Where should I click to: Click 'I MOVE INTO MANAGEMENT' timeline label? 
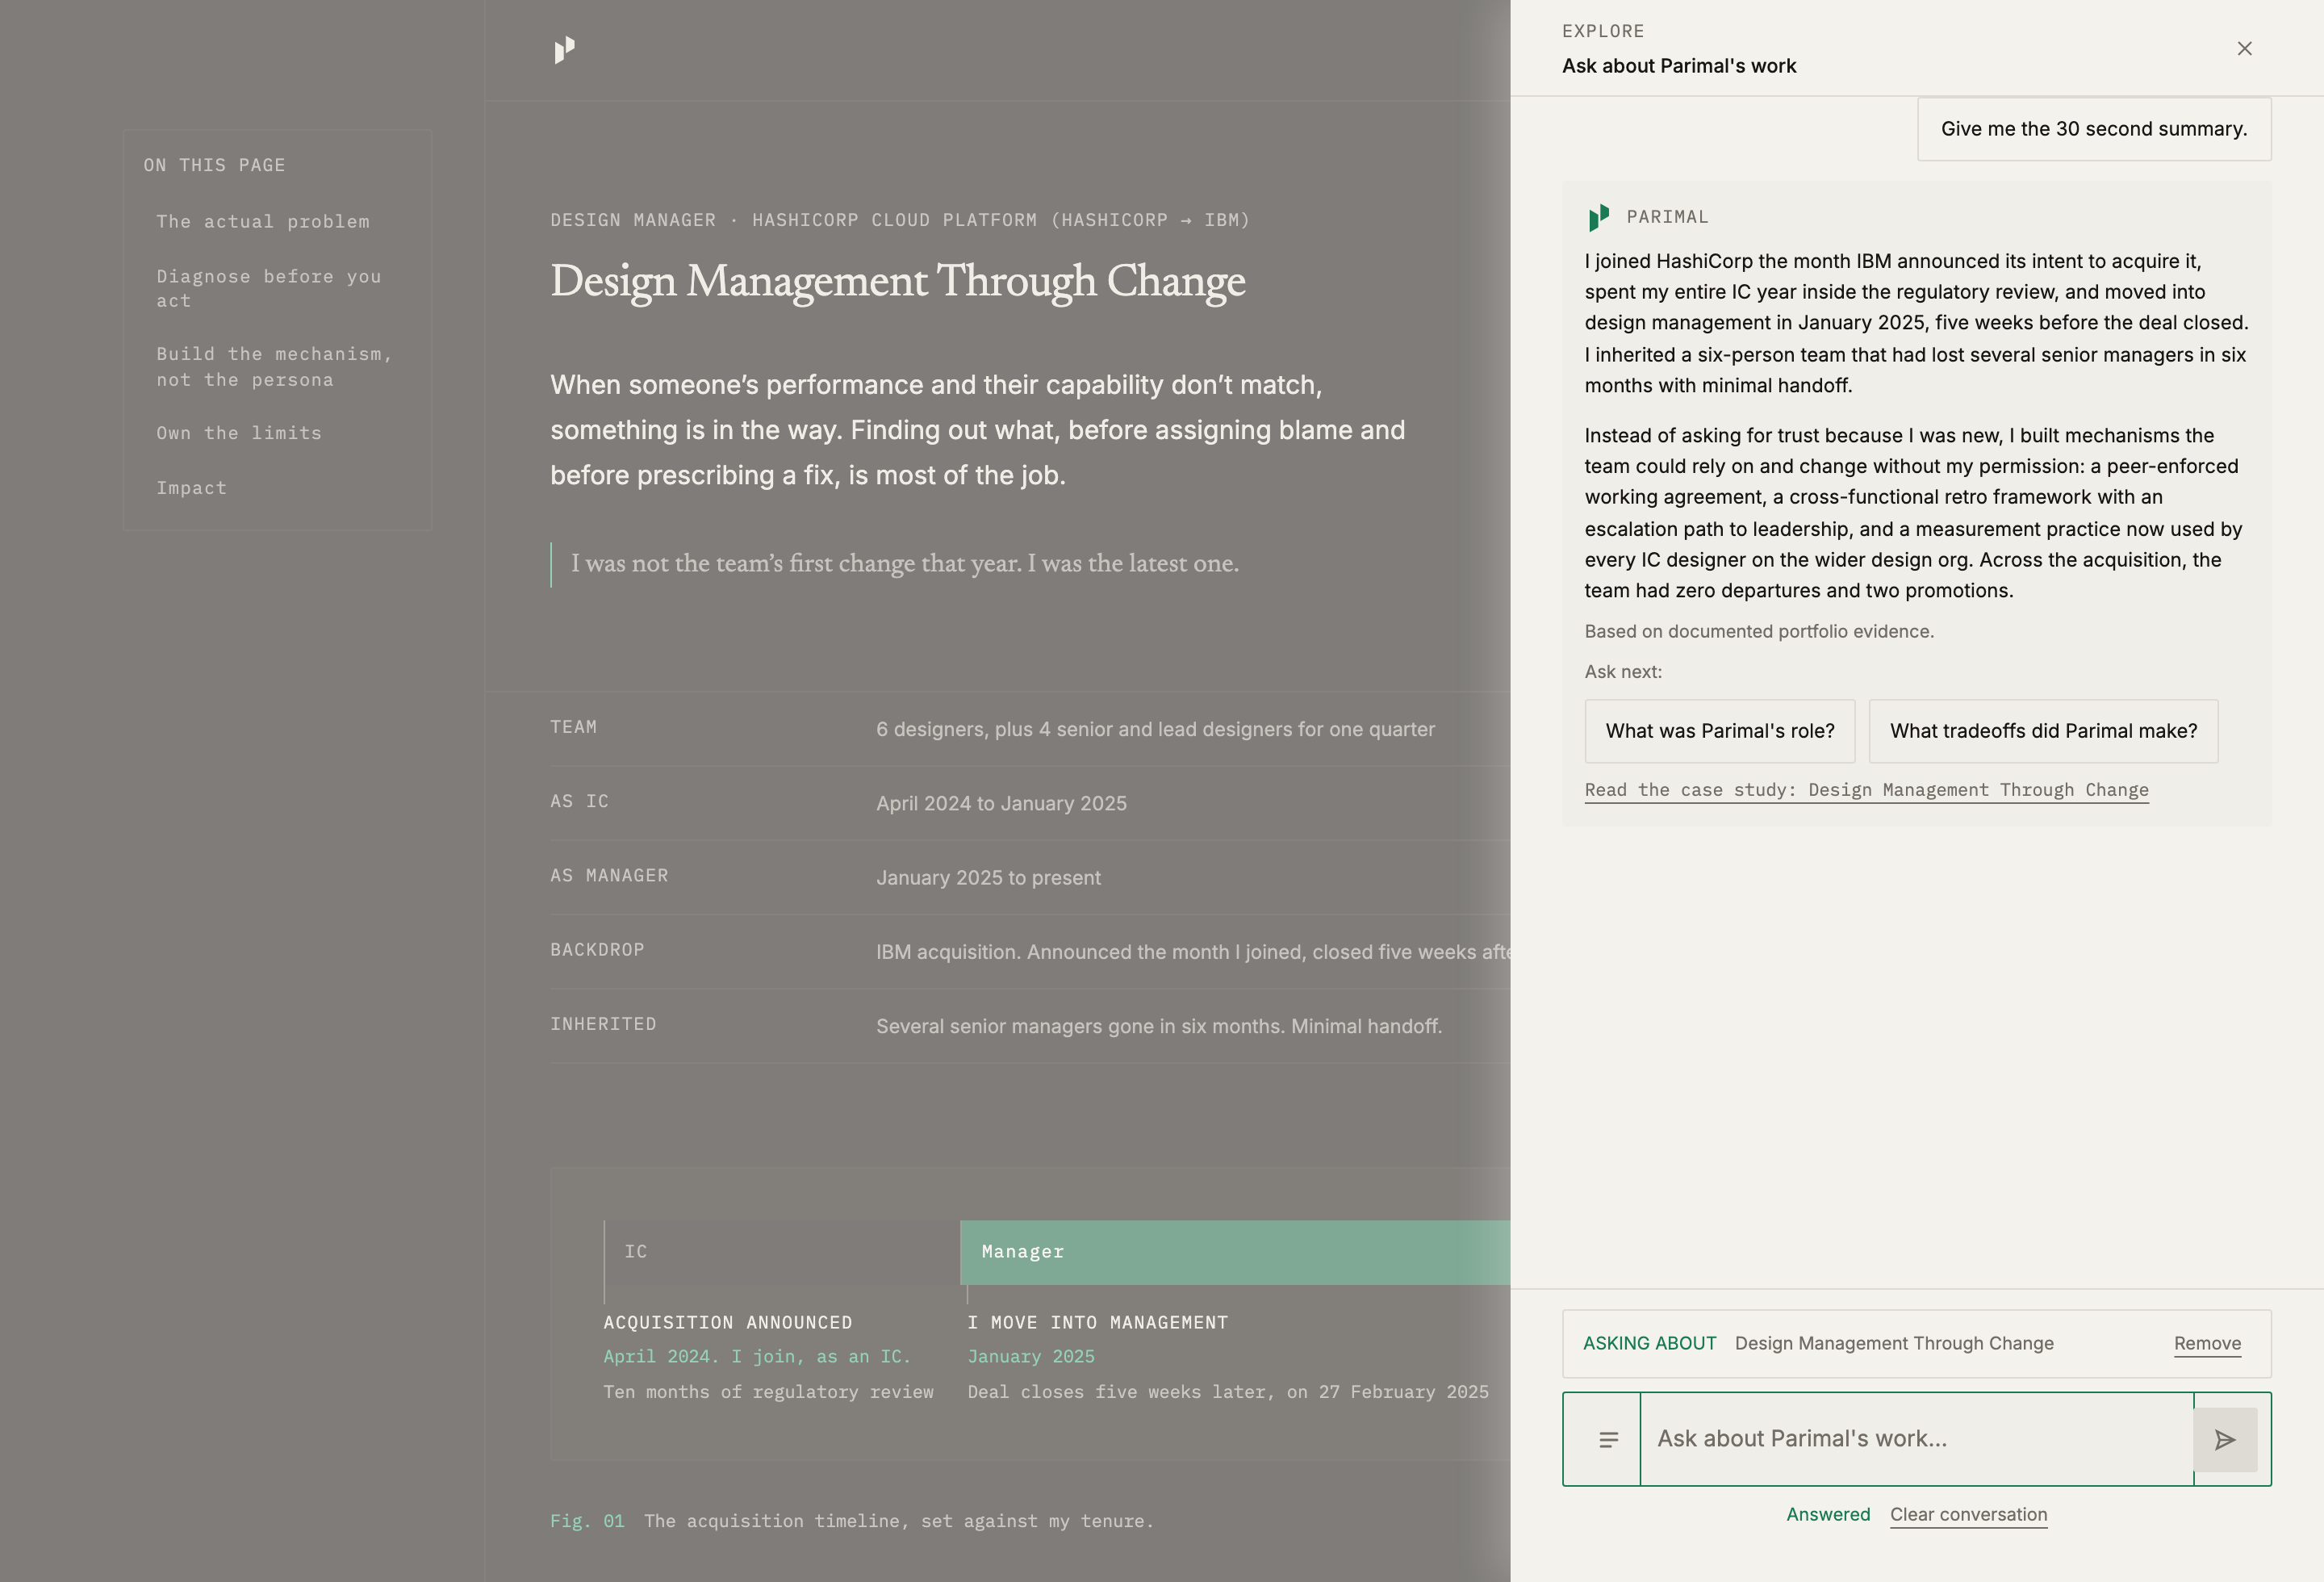[x=1097, y=1322]
